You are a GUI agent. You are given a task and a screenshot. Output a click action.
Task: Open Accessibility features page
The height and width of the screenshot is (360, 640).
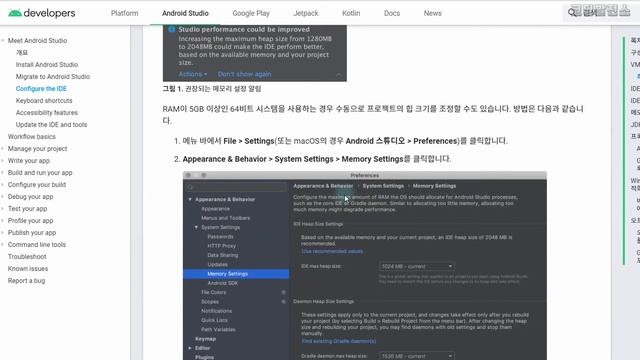[x=47, y=113]
